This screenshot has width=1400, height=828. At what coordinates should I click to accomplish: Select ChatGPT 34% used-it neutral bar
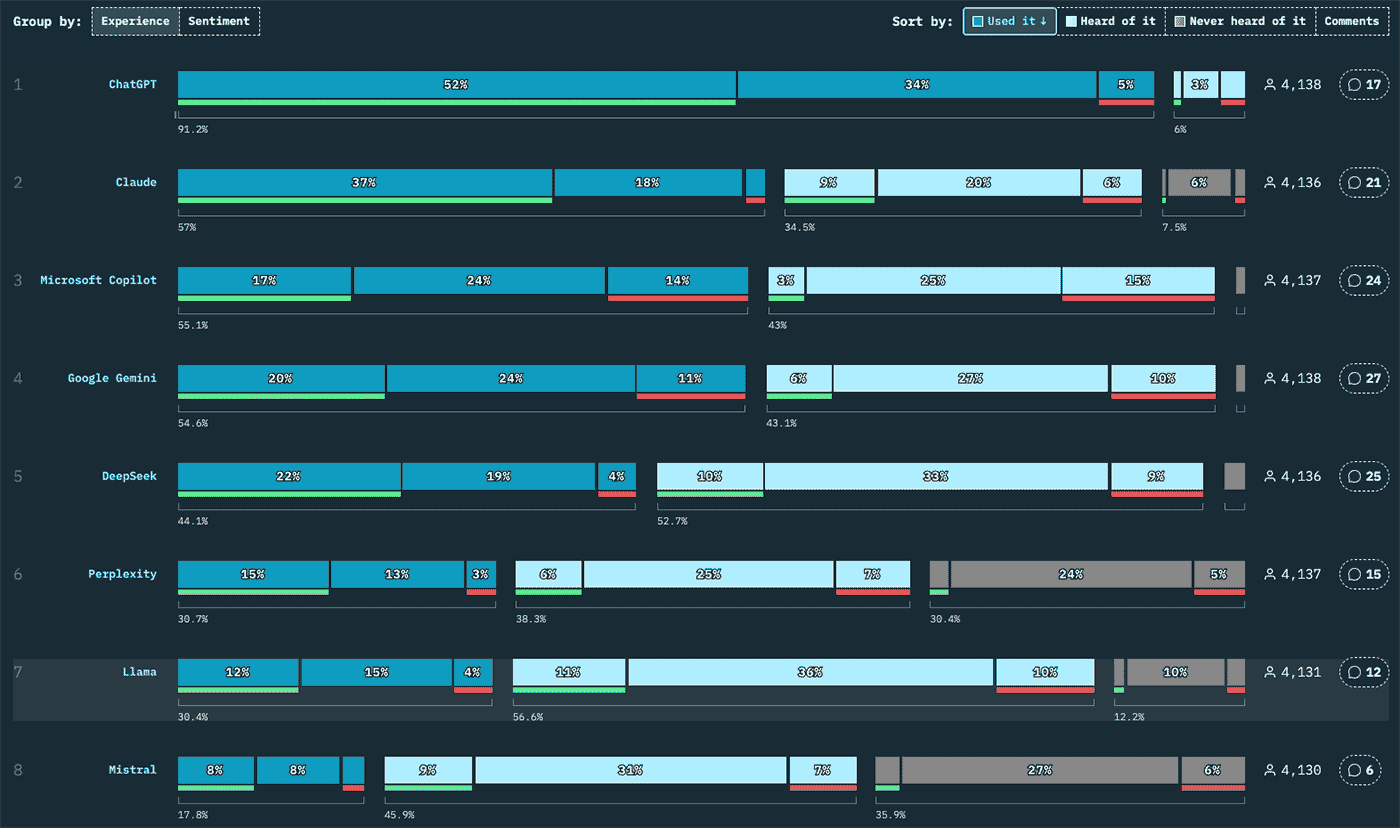[x=917, y=85]
